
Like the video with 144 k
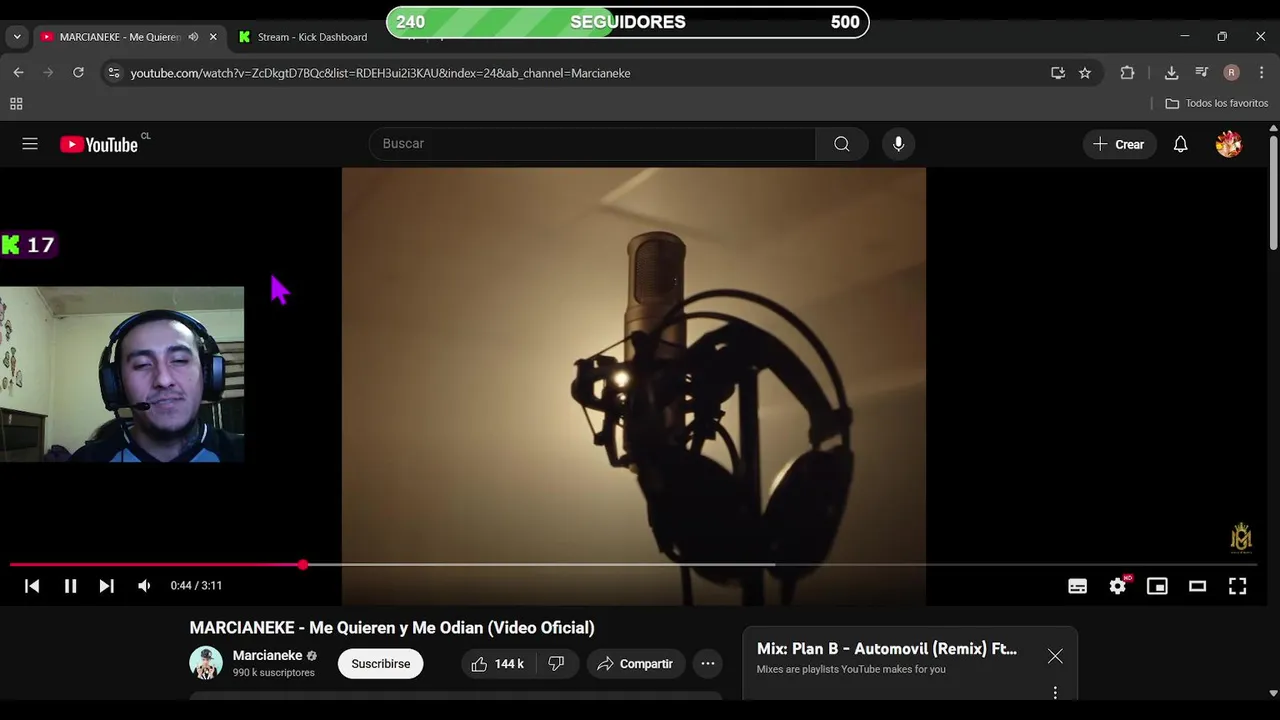pyautogui.click(x=498, y=664)
